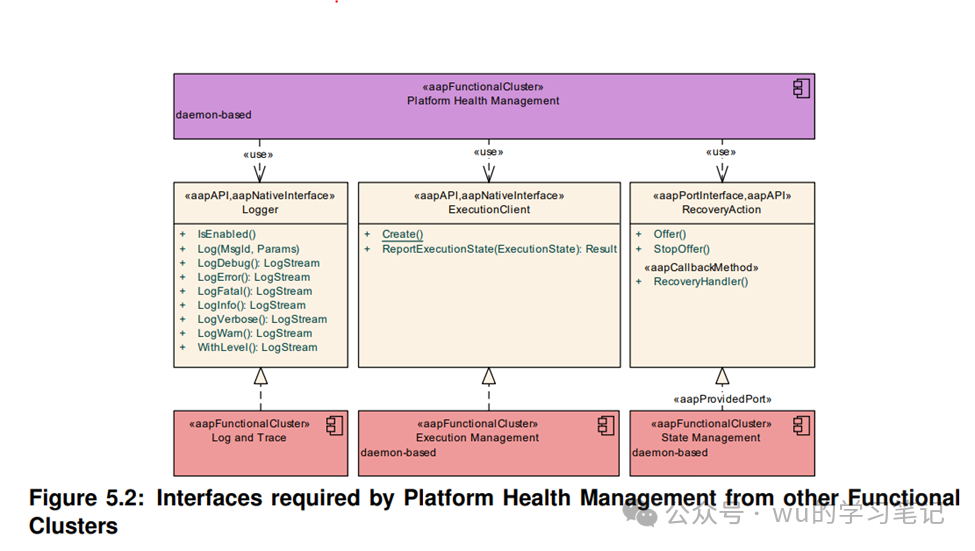The image size is (975, 551).
Task: Click the IsEnabled() method
Action: 226,234
